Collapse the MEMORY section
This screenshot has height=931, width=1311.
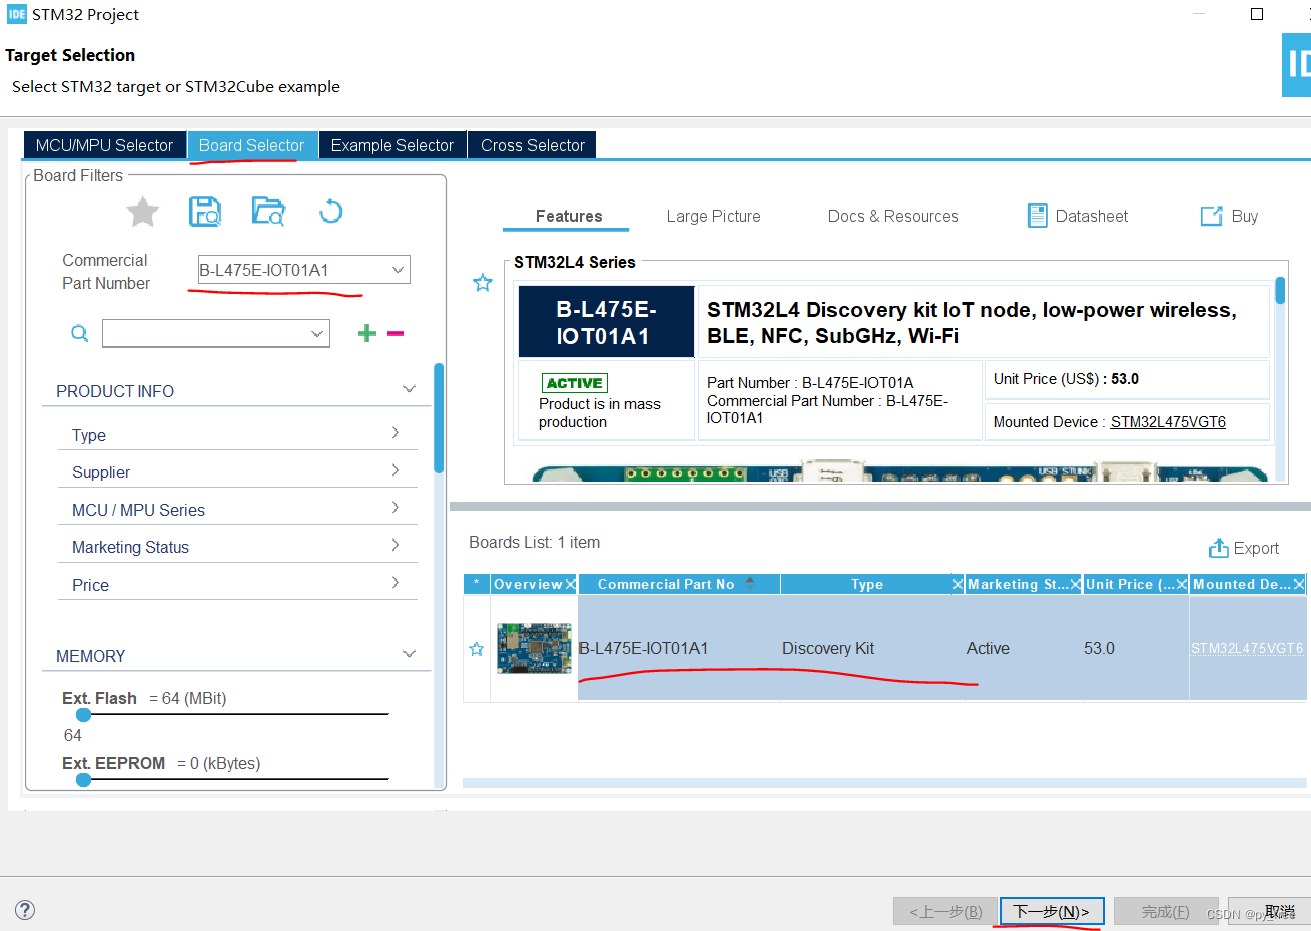tap(409, 654)
